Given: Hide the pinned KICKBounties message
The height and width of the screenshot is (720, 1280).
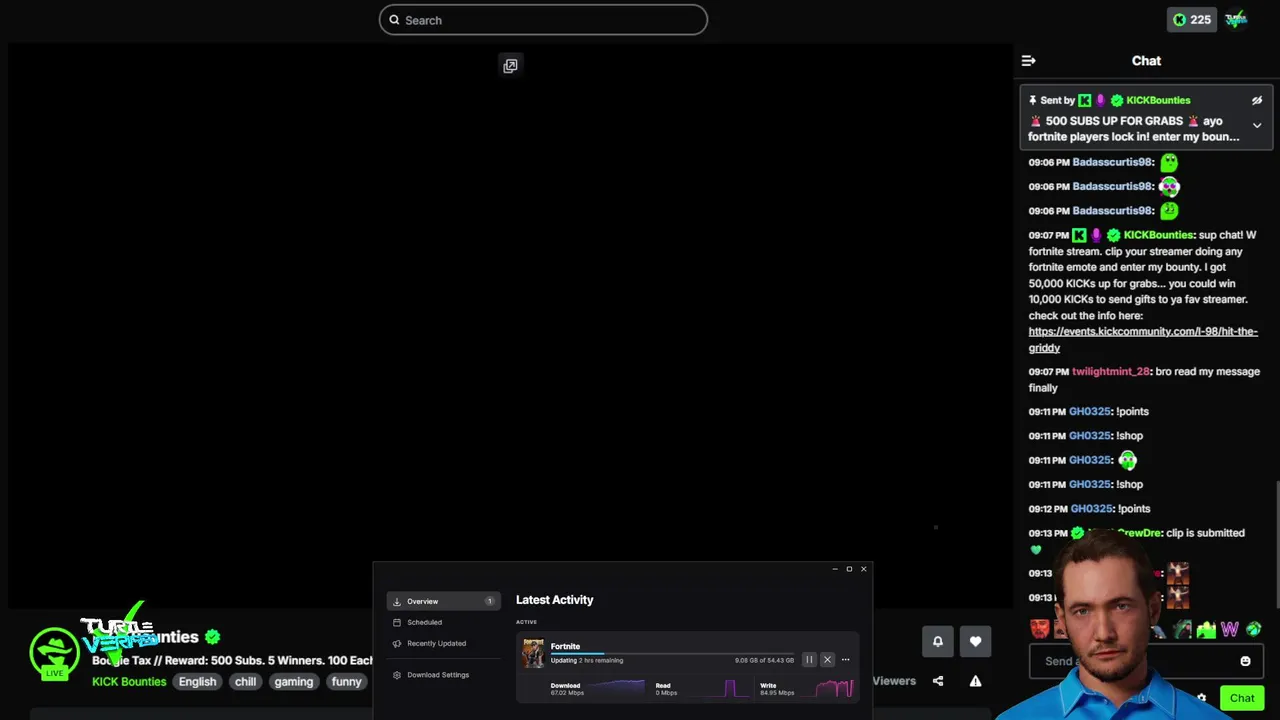Looking at the screenshot, I should click(x=1257, y=100).
